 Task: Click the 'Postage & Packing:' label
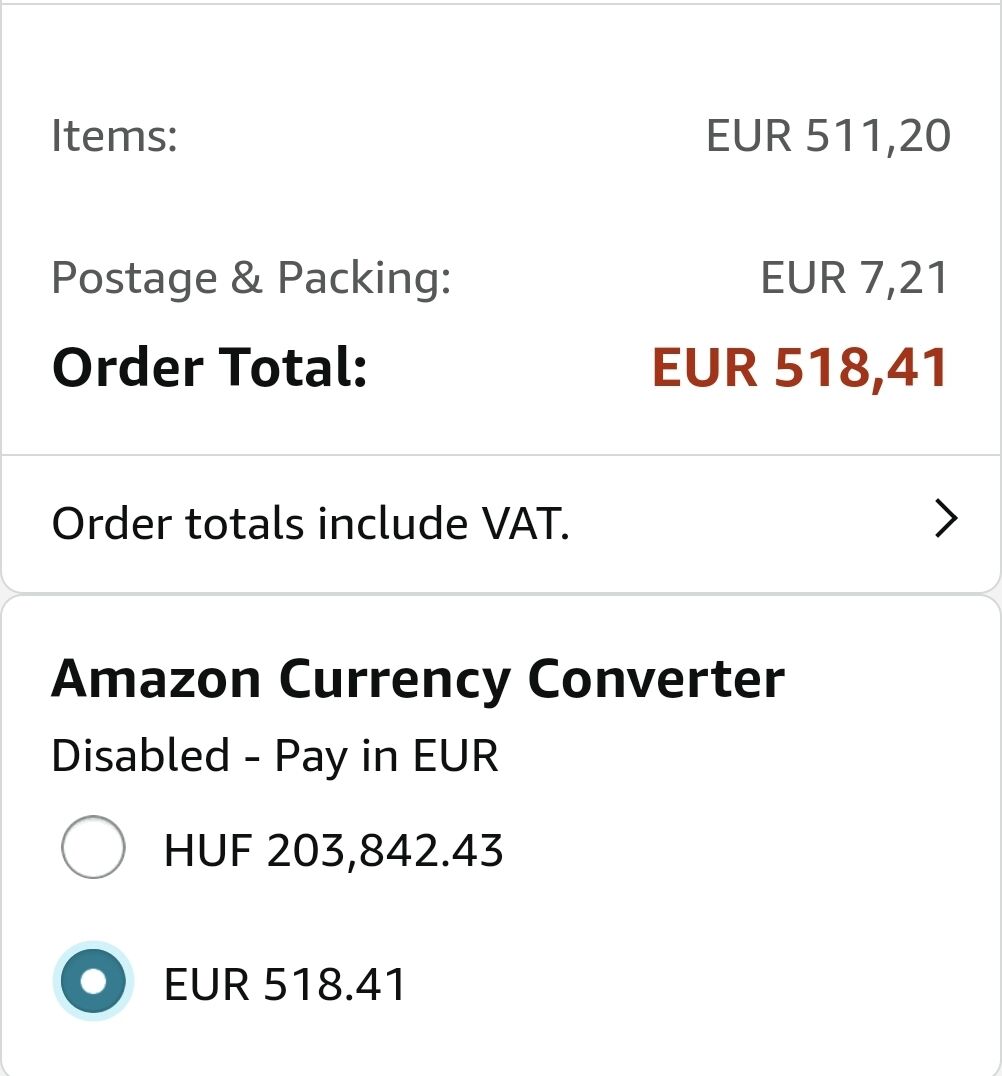click(251, 279)
